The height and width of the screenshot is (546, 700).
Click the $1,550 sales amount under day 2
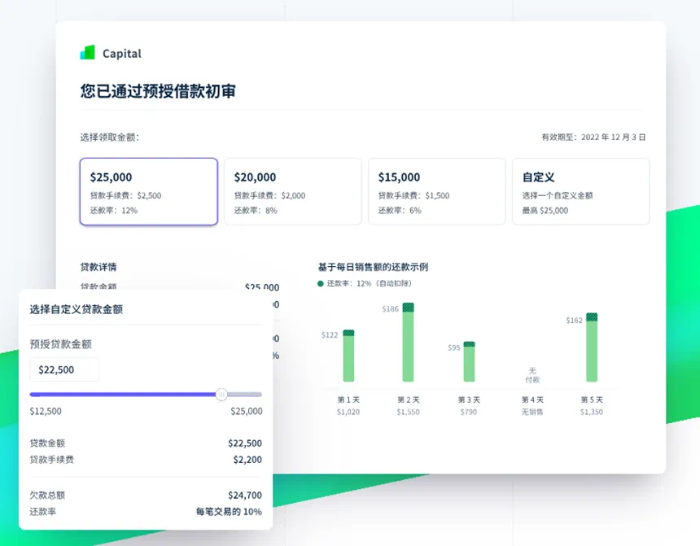[408, 412]
